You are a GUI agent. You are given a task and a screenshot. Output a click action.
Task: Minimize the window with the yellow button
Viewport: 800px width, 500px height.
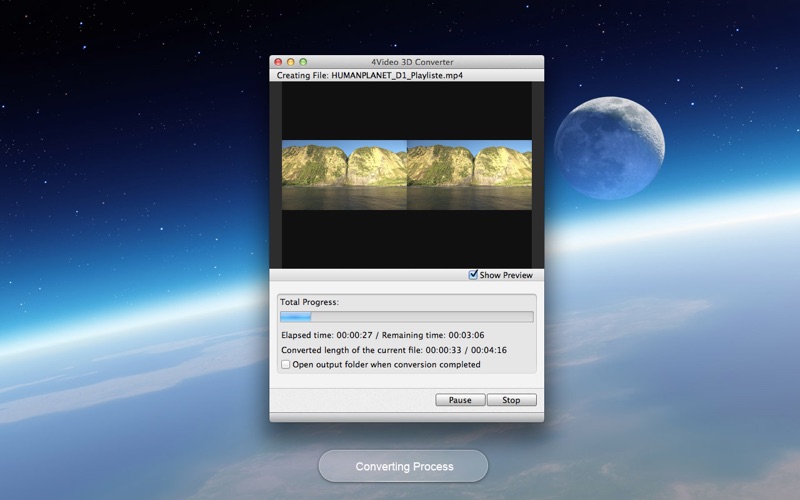(x=290, y=62)
